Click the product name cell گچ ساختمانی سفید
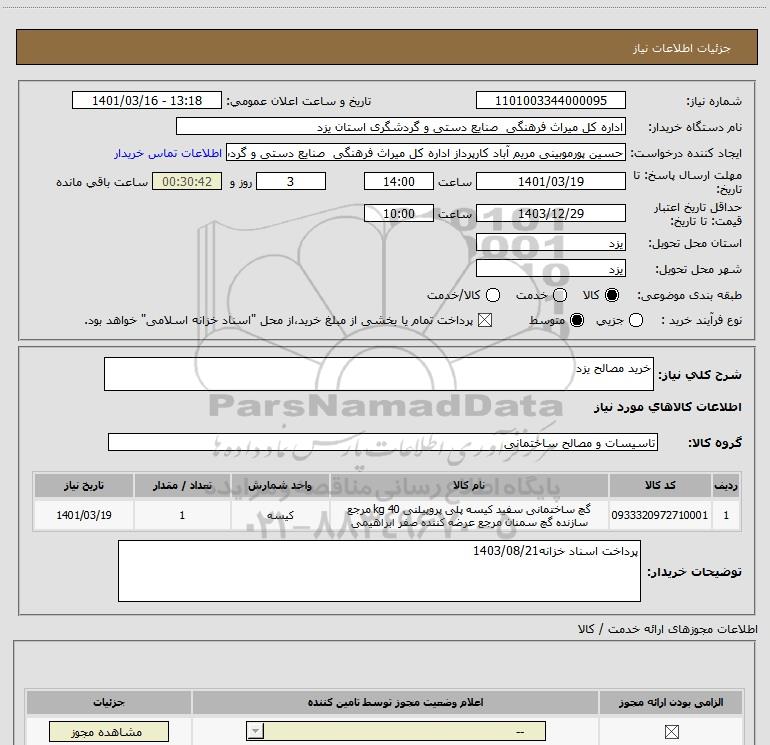The height and width of the screenshot is (745, 770). [469, 515]
